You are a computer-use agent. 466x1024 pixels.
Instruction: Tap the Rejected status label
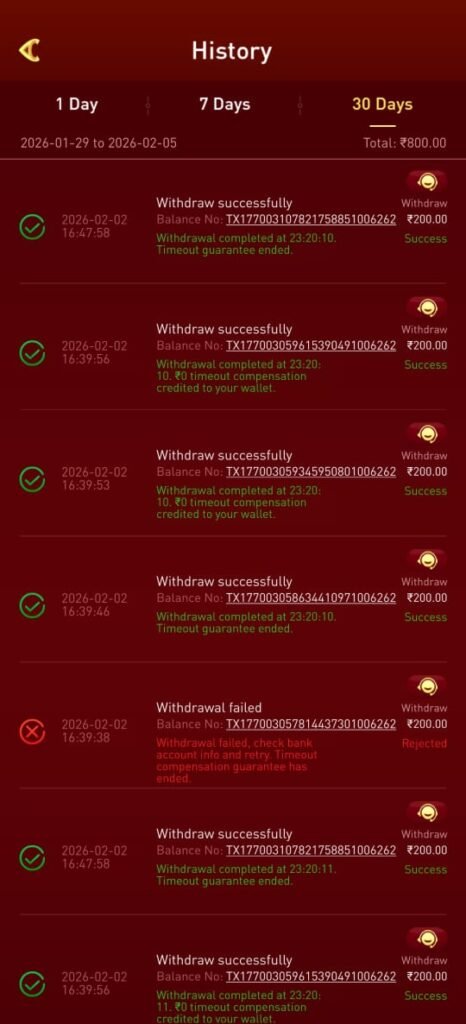[424, 743]
